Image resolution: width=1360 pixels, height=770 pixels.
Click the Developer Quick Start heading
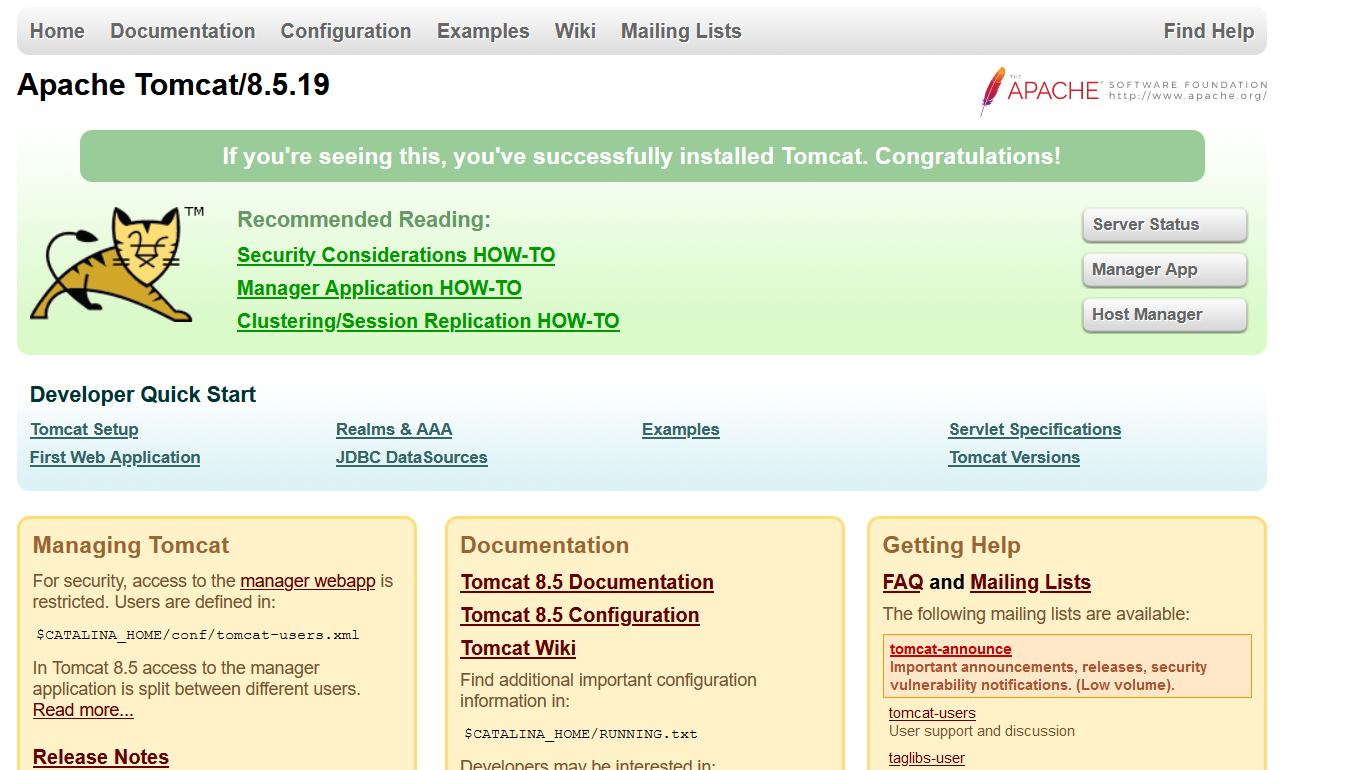(143, 395)
